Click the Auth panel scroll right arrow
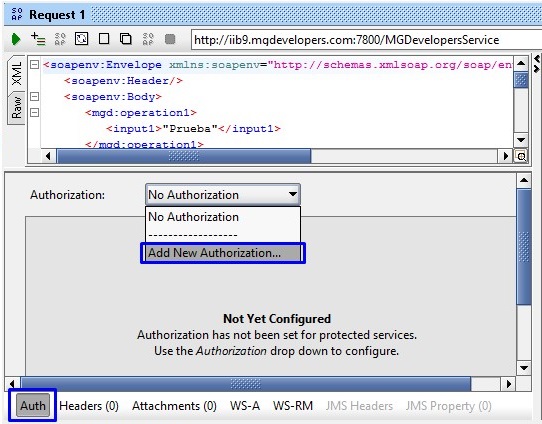This screenshot has width=542, height=424. tap(508, 384)
